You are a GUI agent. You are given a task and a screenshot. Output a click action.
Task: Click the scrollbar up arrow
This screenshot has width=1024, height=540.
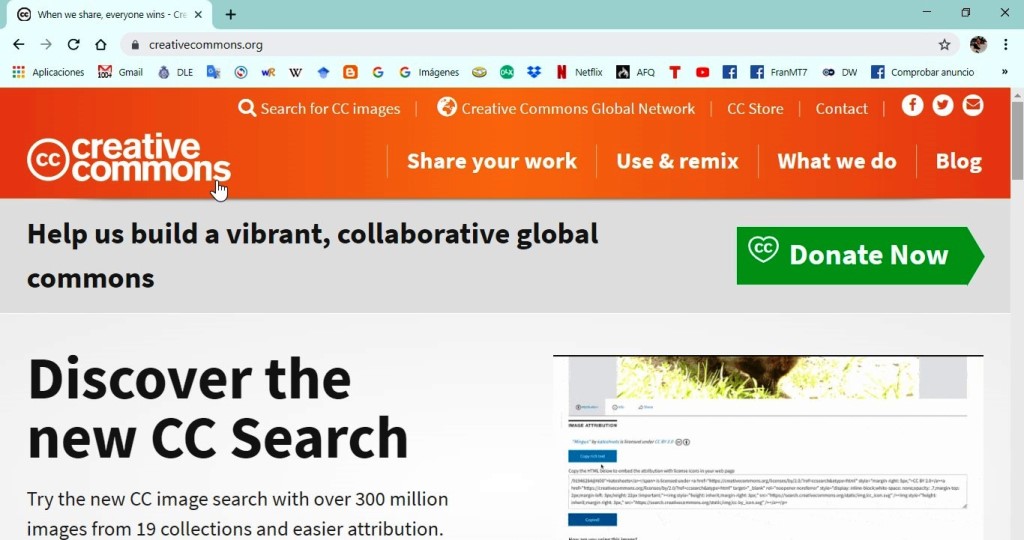(1017, 95)
